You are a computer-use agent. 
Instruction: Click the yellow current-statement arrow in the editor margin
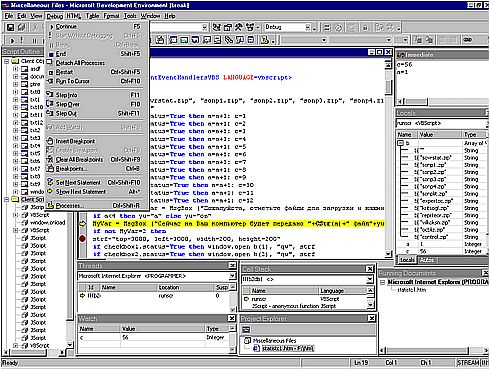(x=82, y=224)
